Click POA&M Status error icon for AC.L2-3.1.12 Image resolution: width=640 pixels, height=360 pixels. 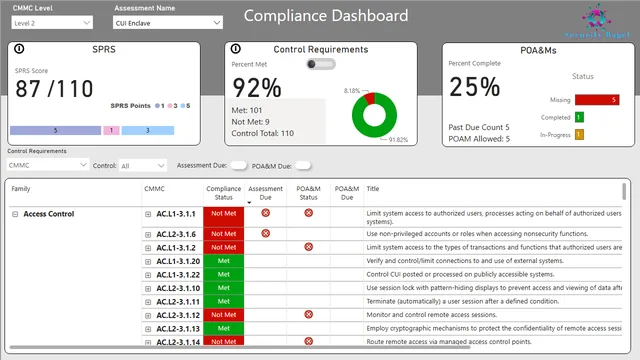[309, 314]
